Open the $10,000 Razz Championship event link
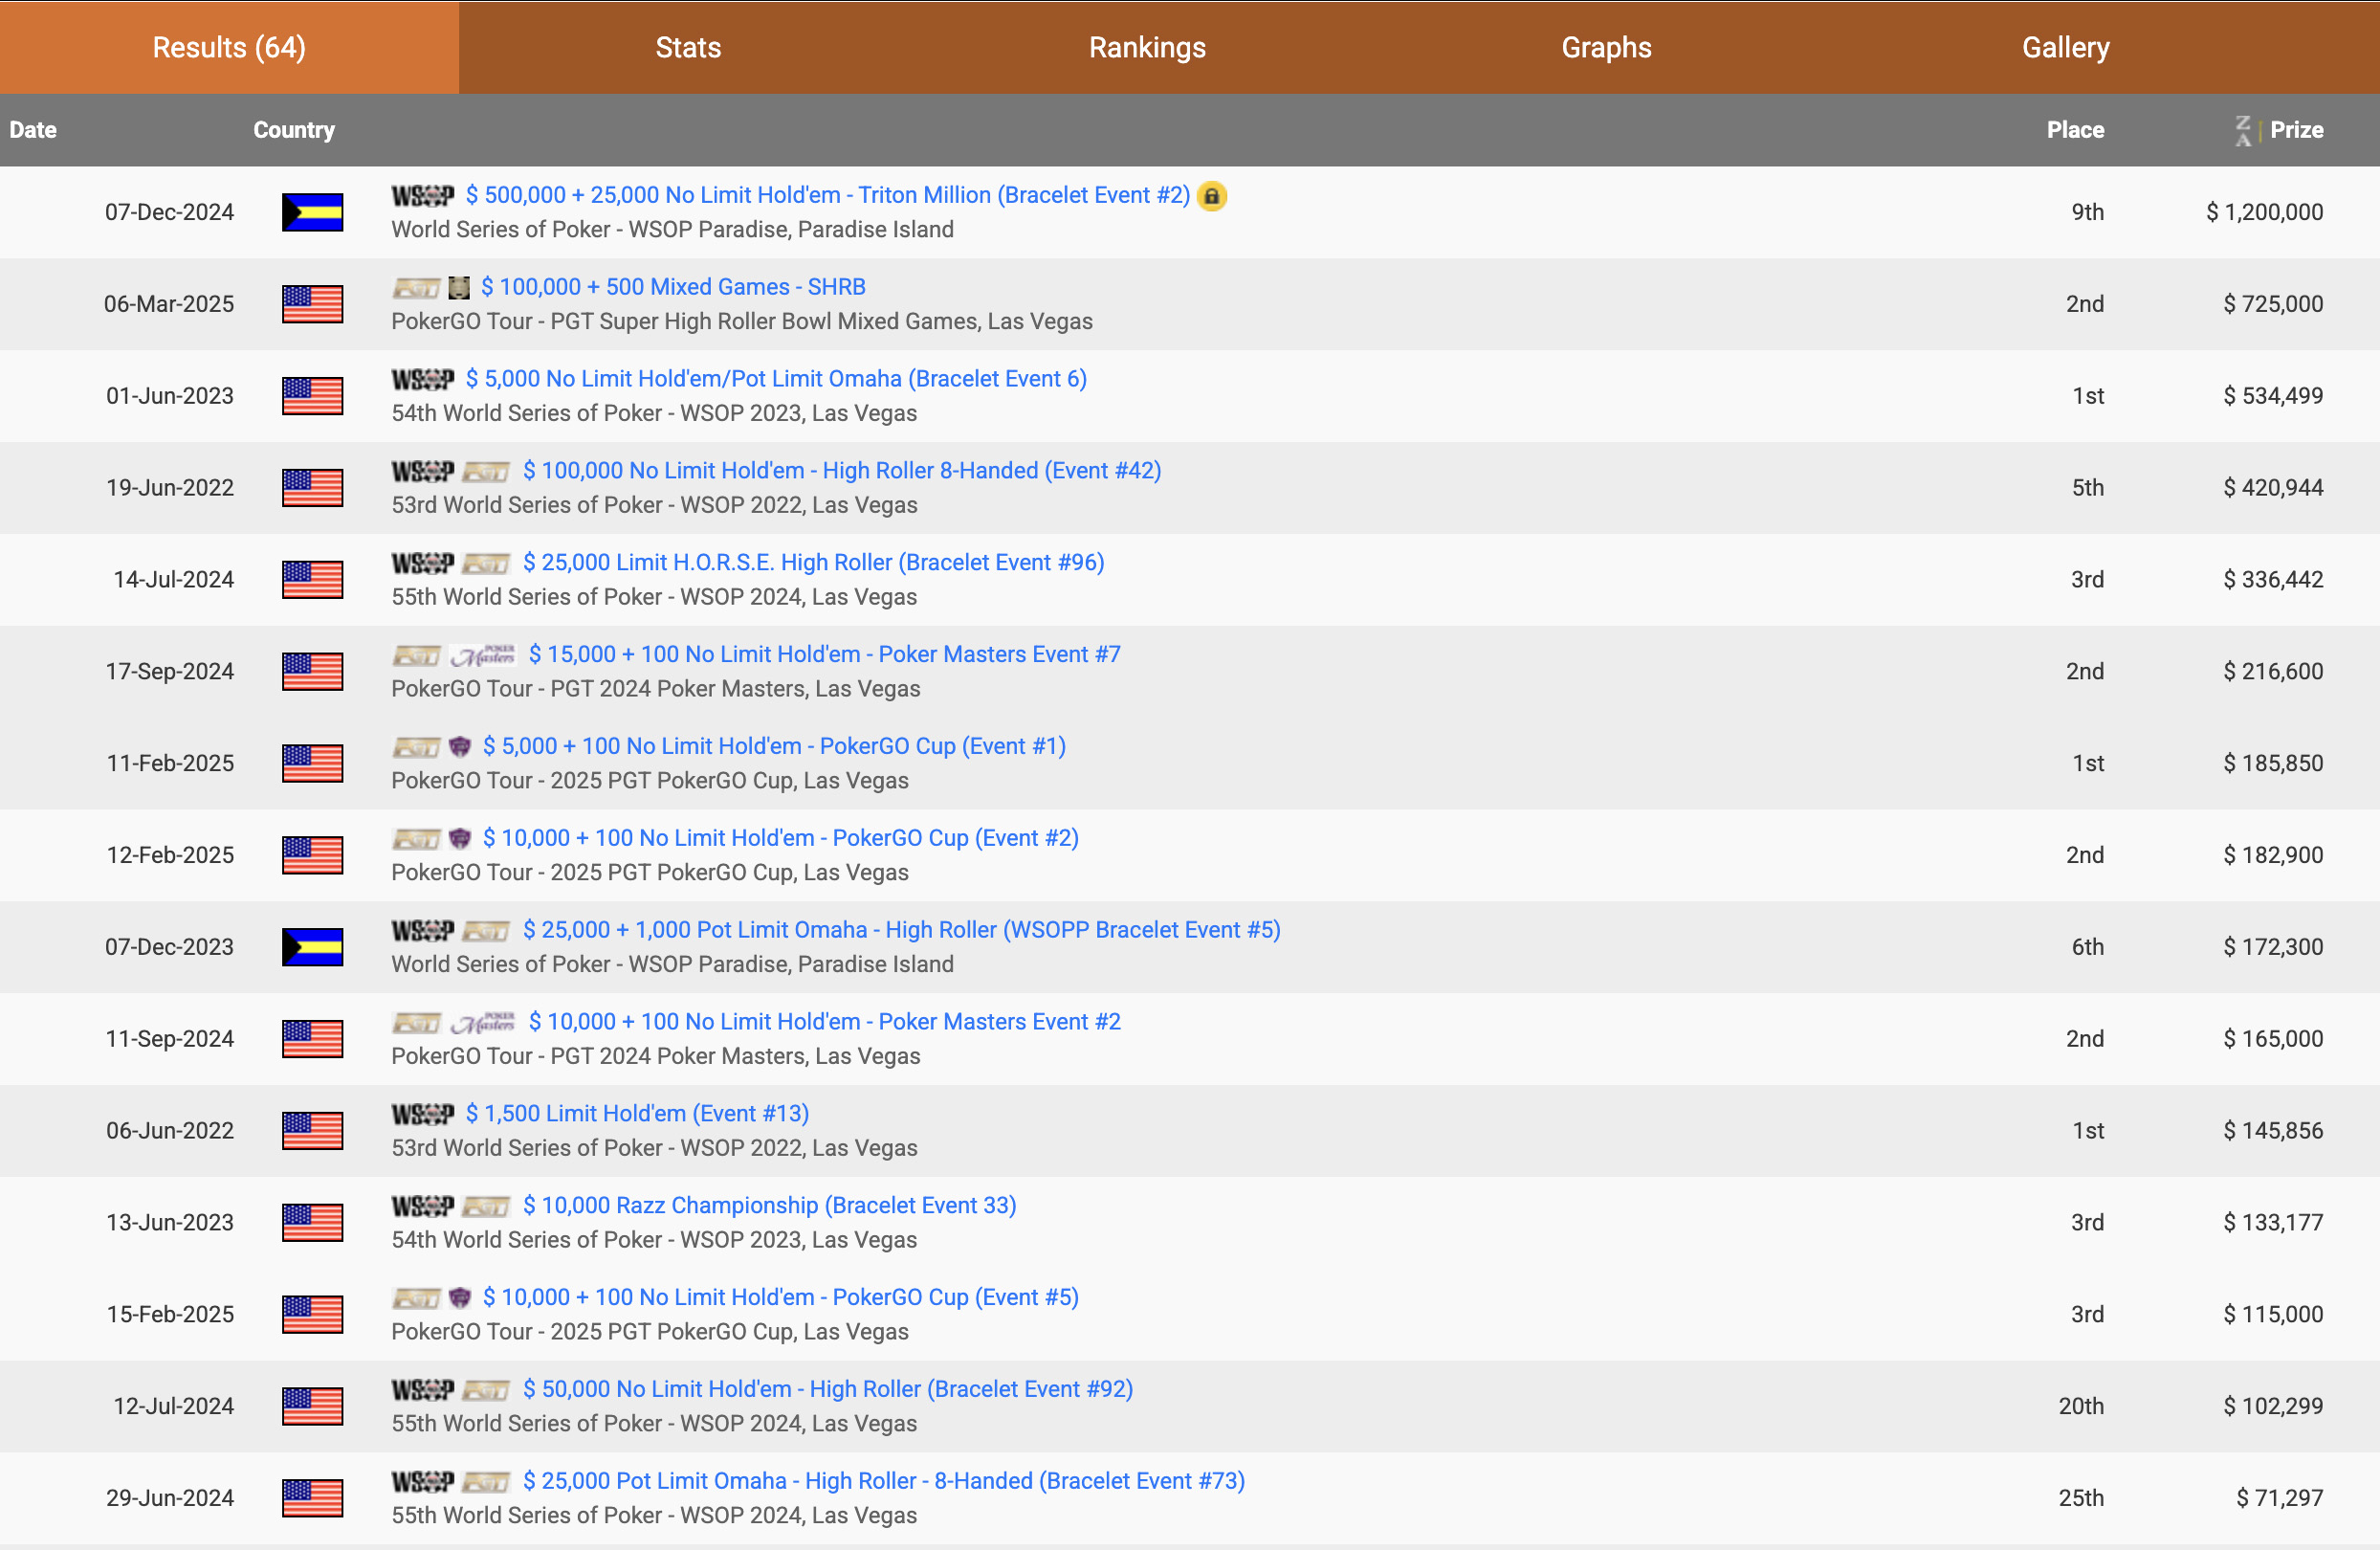The height and width of the screenshot is (1550, 2380). pos(769,1205)
